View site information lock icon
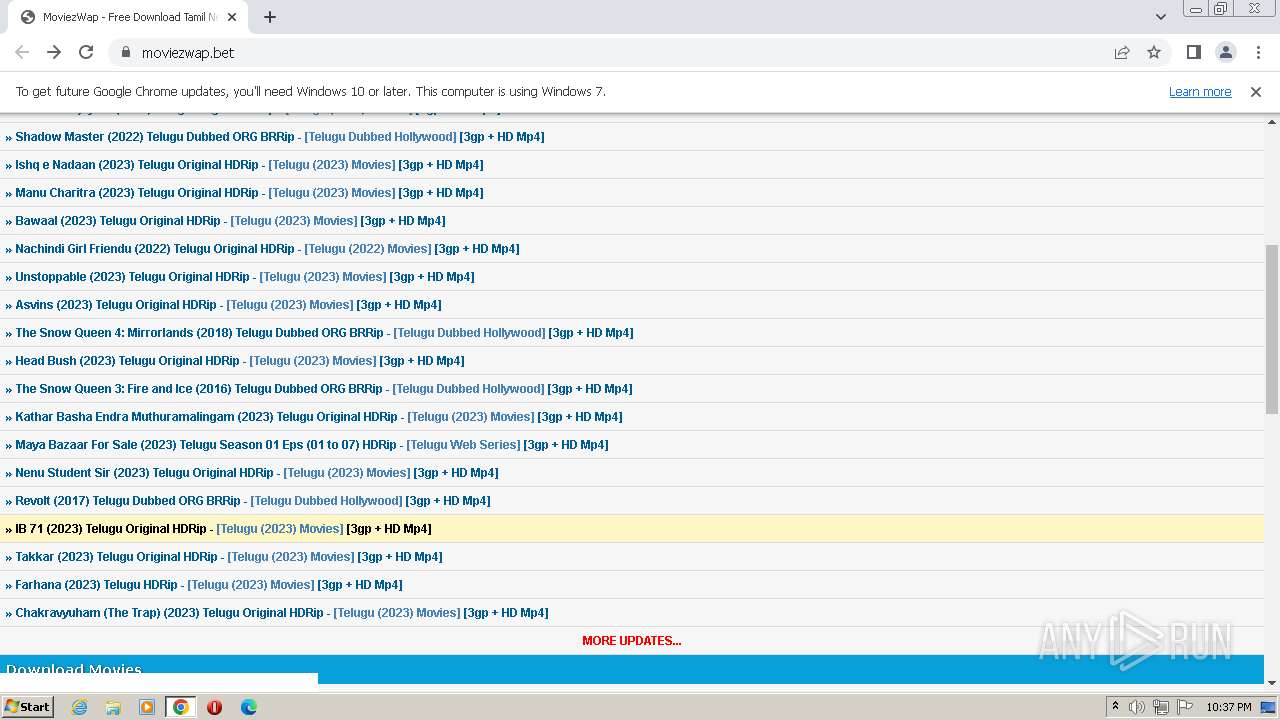Image resolution: width=1280 pixels, height=720 pixels. [x=125, y=52]
